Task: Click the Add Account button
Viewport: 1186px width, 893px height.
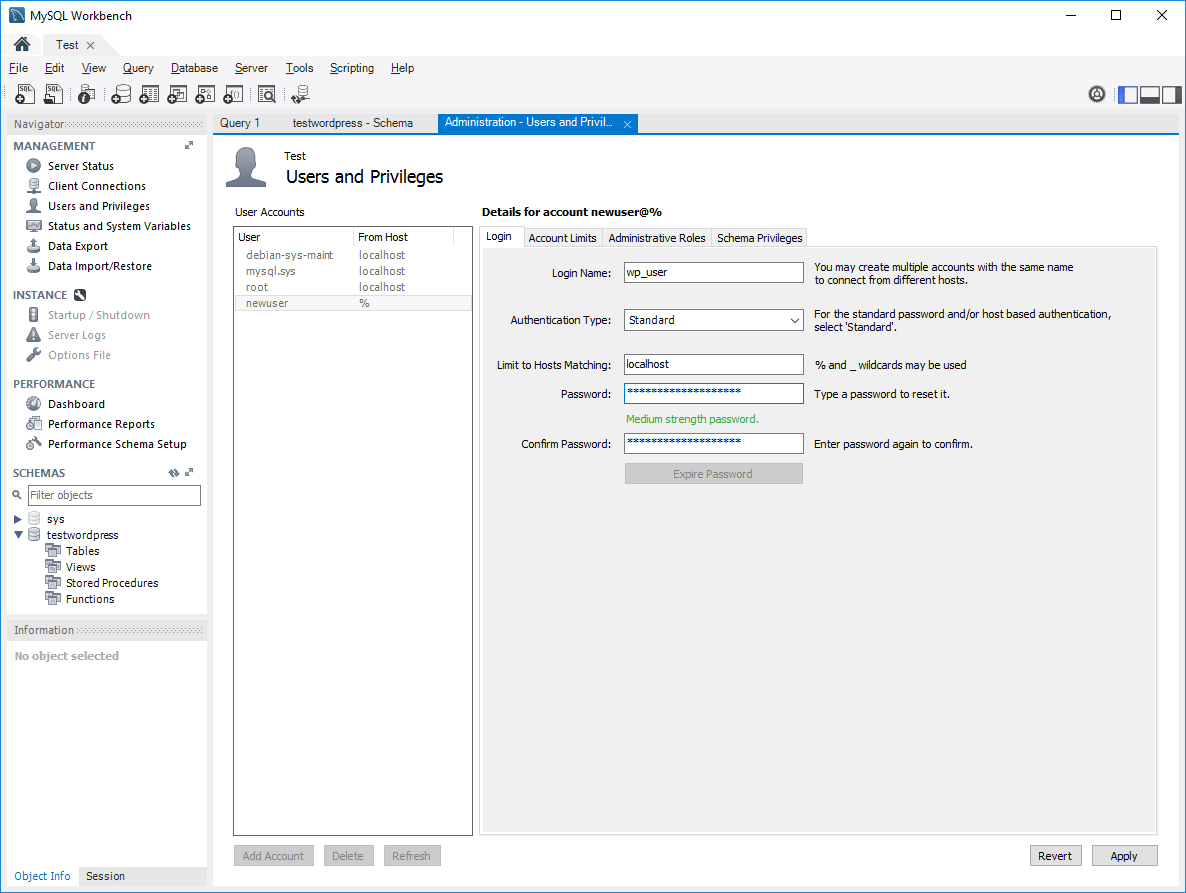Action: coord(273,856)
